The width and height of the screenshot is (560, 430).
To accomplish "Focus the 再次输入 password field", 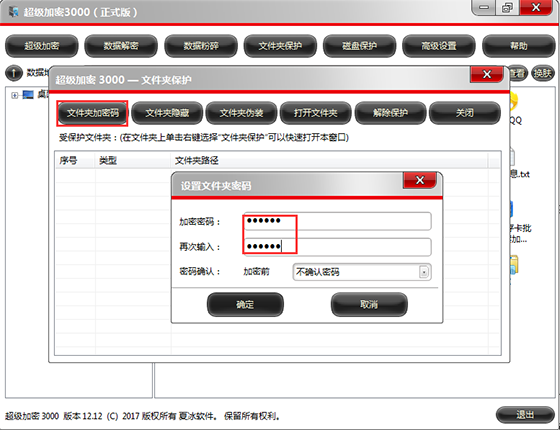I will tap(337, 247).
